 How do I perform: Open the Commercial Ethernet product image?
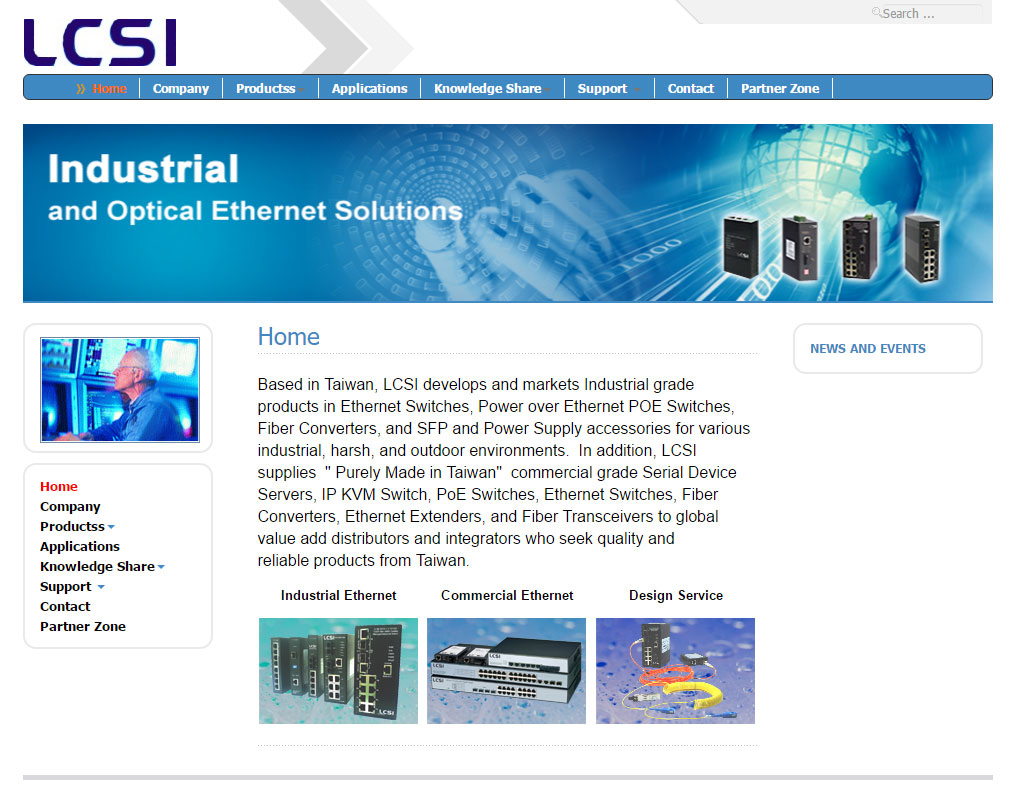point(506,671)
